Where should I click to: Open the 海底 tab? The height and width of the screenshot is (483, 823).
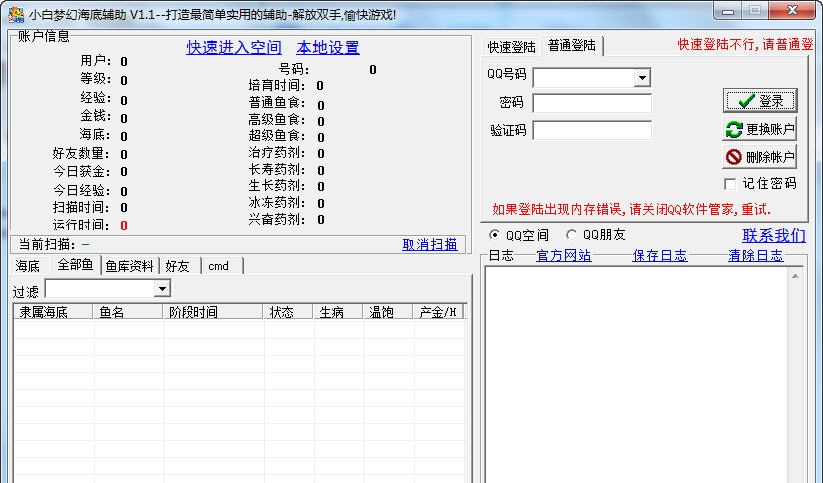pyautogui.click(x=28, y=266)
